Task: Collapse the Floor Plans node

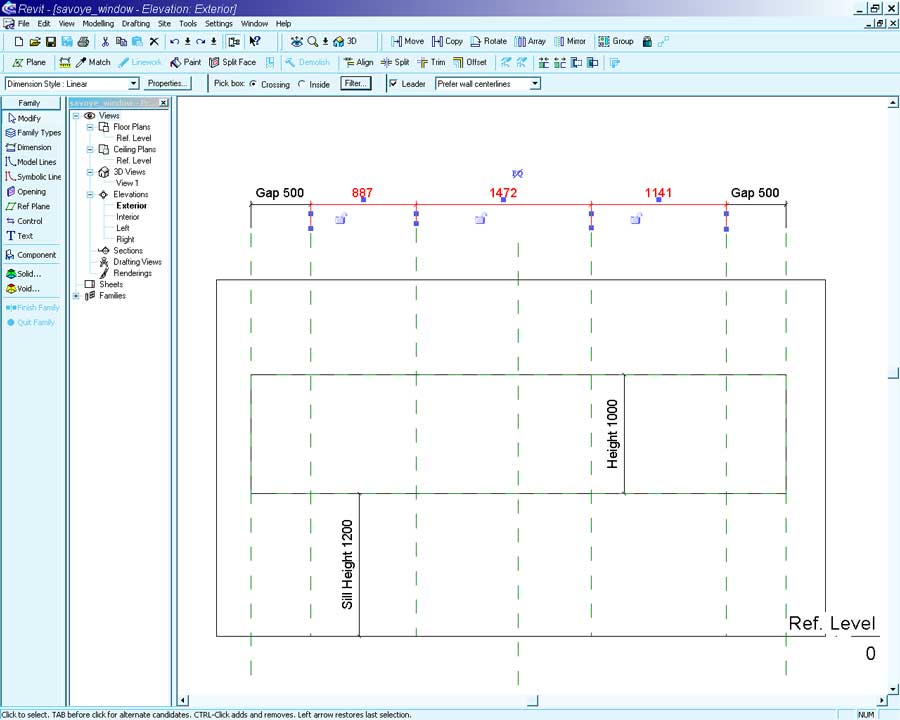Action: click(x=90, y=127)
